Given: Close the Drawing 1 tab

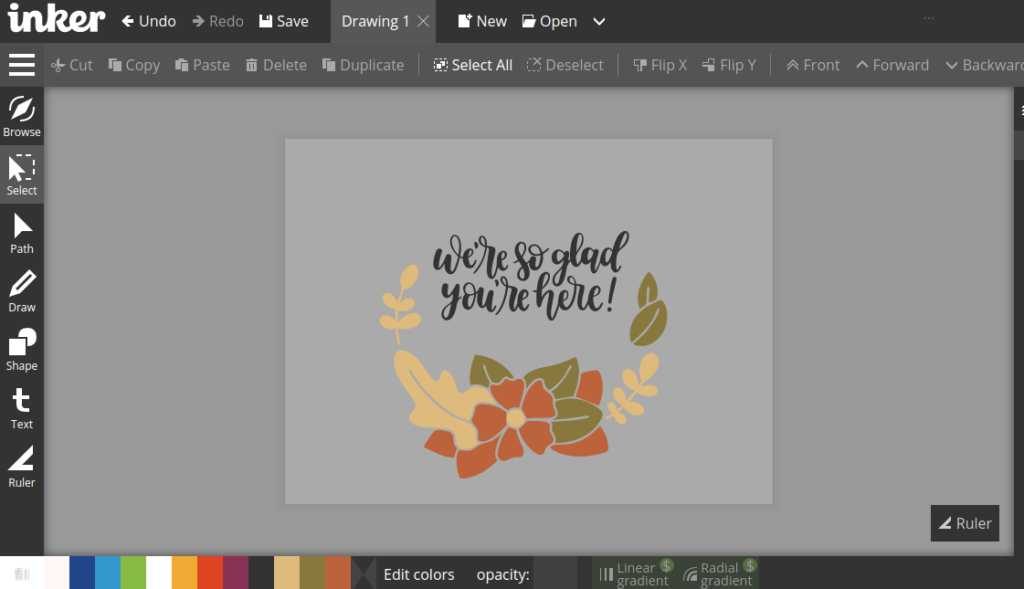Looking at the screenshot, I should coord(424,20).
